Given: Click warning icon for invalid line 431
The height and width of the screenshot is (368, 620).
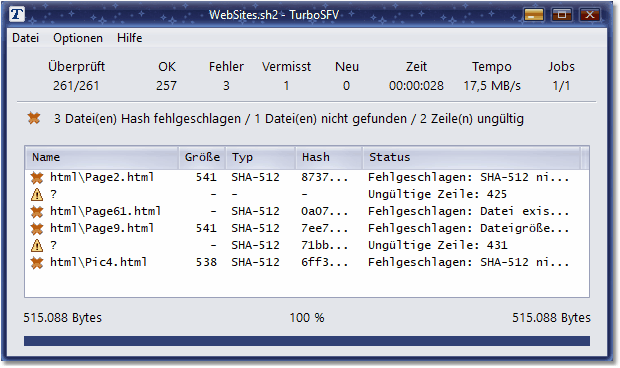Looking at the screenshot, I should (37, 246).
